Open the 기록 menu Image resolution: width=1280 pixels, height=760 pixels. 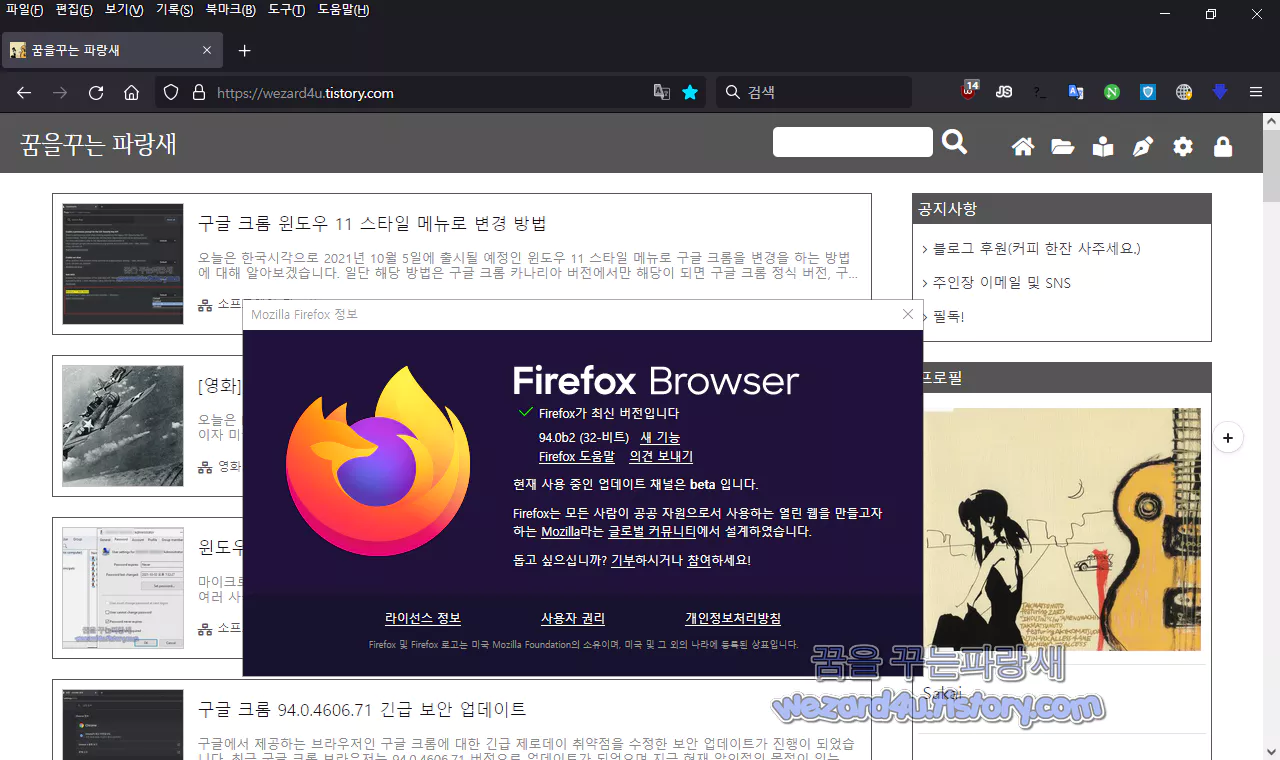point(174,10)
